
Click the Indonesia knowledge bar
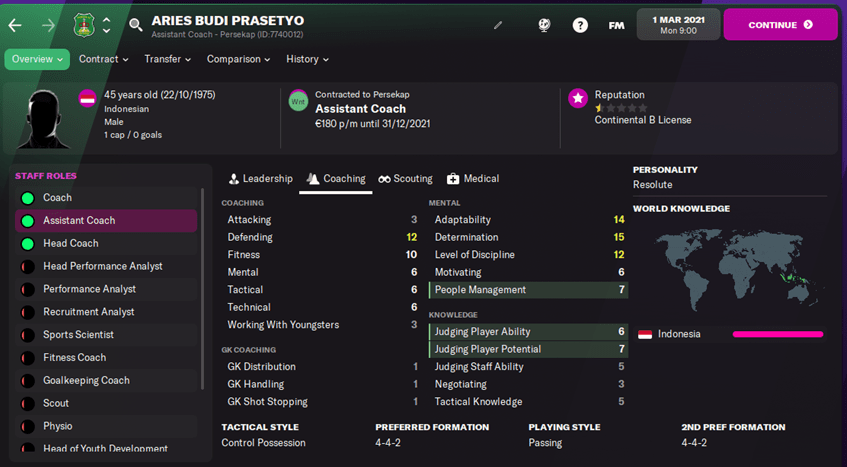777,334
